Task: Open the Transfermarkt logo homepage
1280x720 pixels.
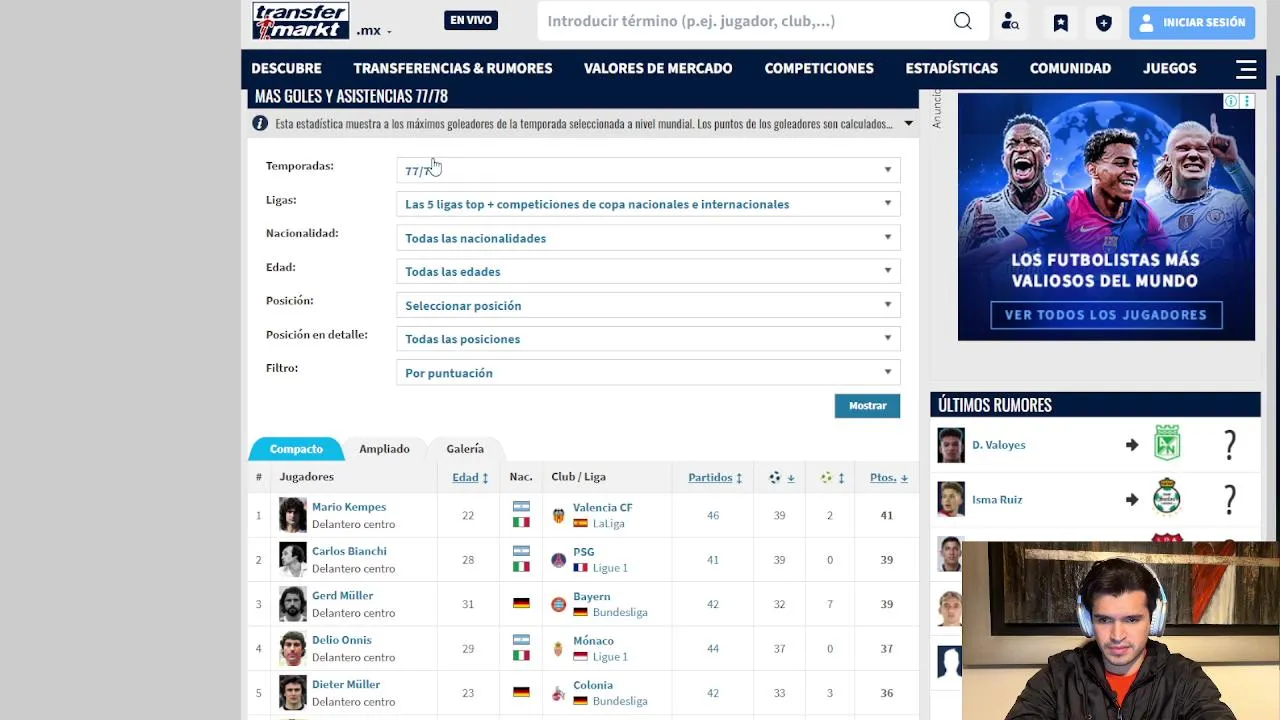Action: pyautogui.click(x=301, y=21)
